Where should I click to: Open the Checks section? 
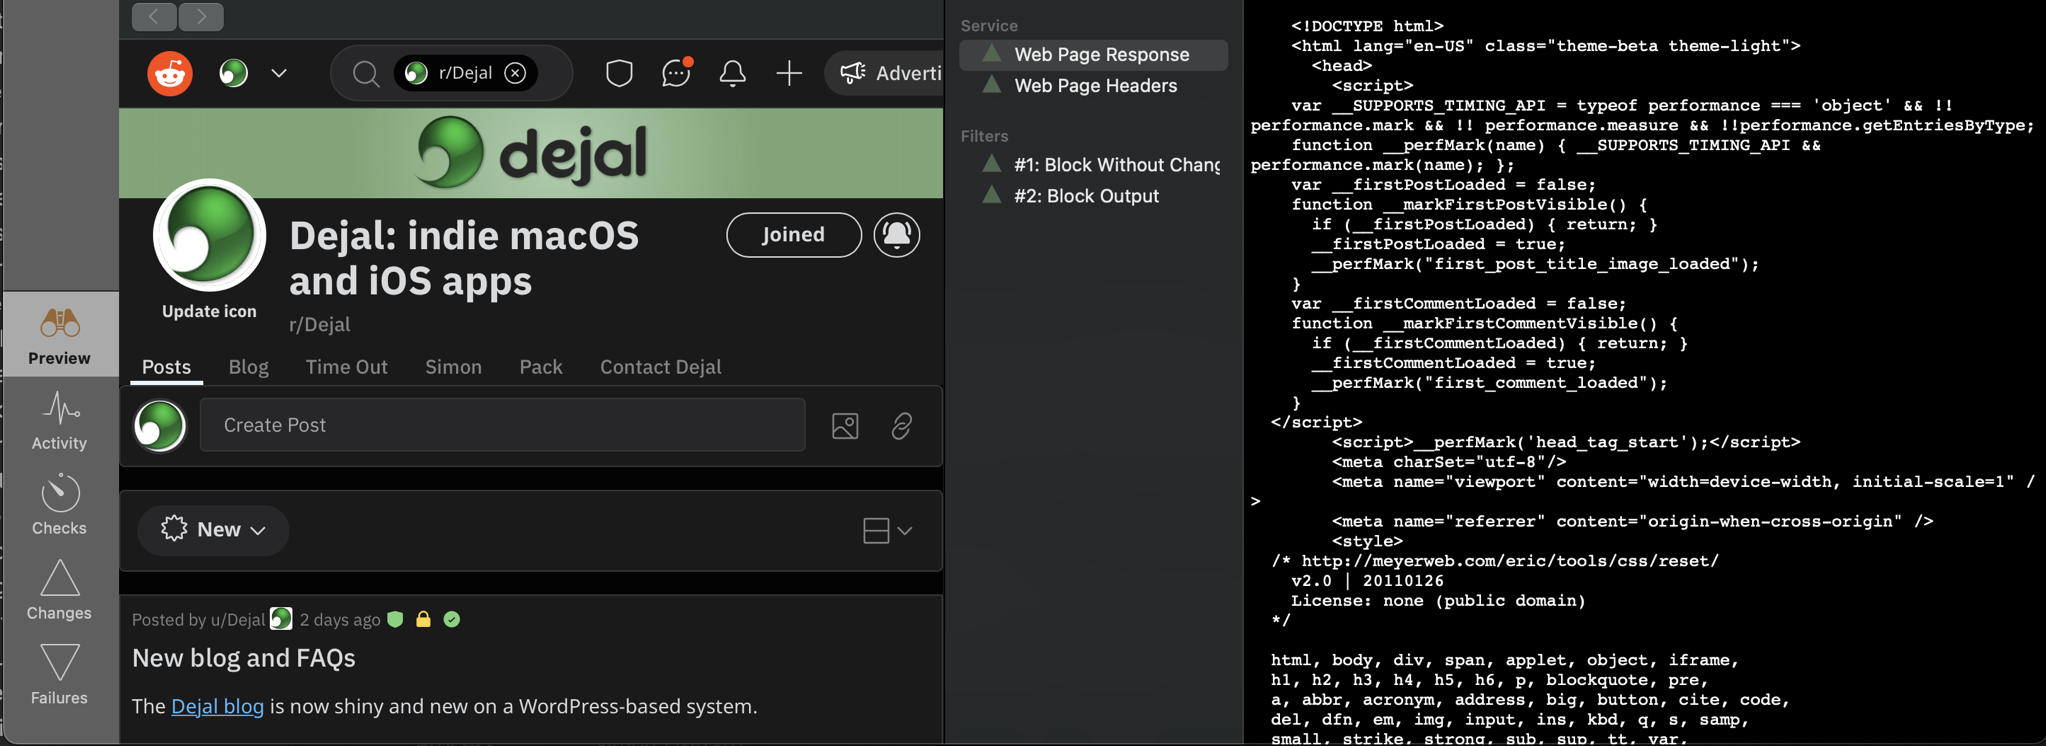[59, 506]
